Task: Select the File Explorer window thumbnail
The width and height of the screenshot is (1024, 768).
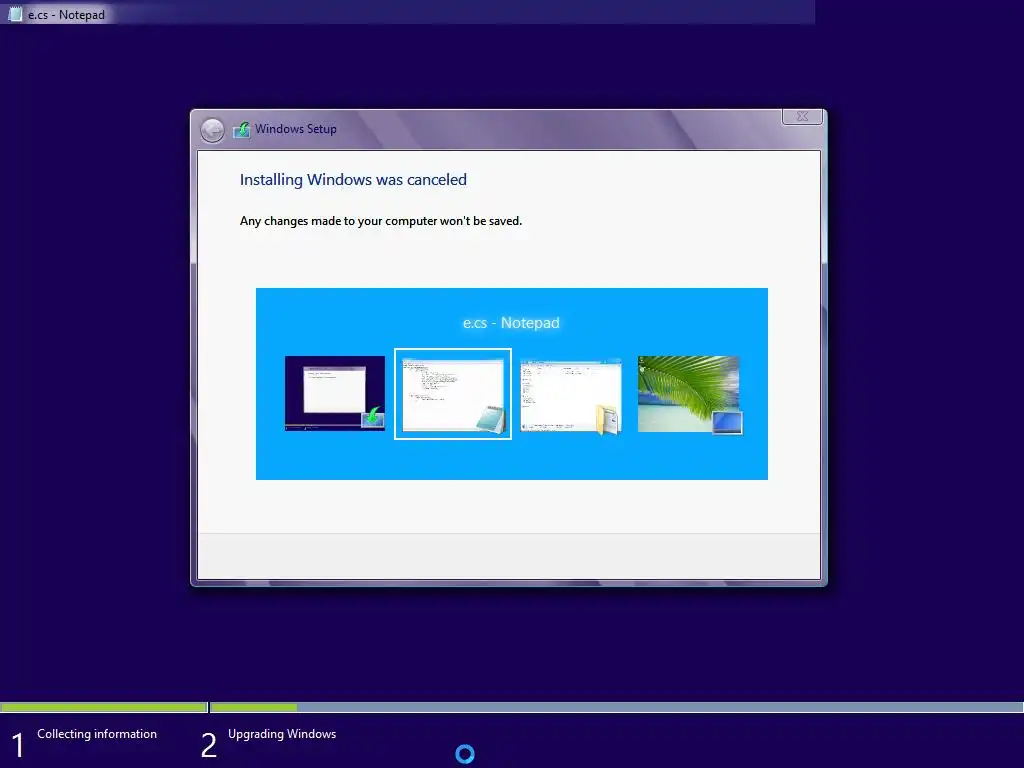Action: pos(571,394)
